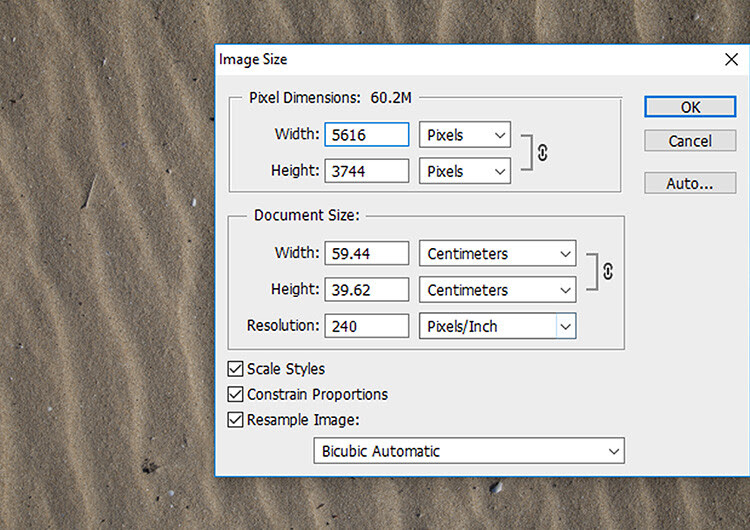Viewport: 750px width, 530px height.
Task: Disable the Resample Image checkbox
Action: tap(235, 420)
